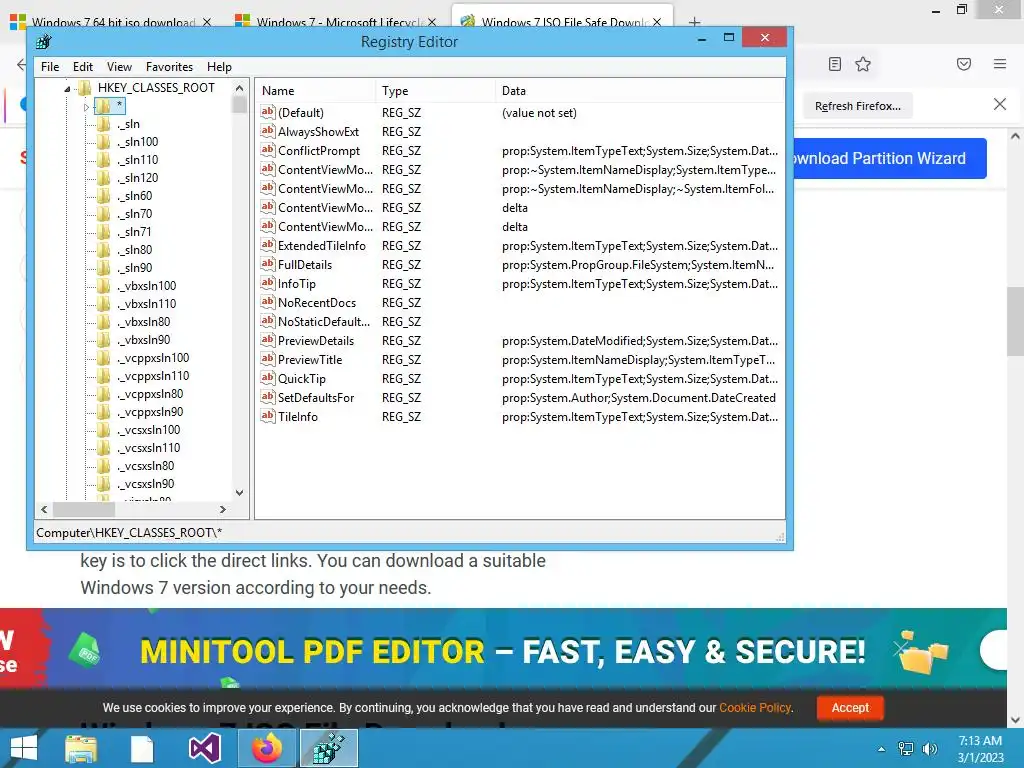
Task: Open the Cookie Policy link
Action: point(755,708)
